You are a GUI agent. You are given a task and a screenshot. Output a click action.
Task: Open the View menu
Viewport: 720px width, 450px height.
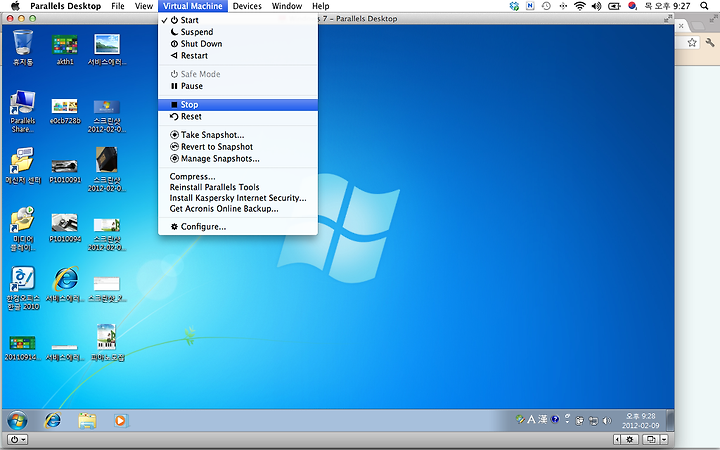(x=144, y=6)
